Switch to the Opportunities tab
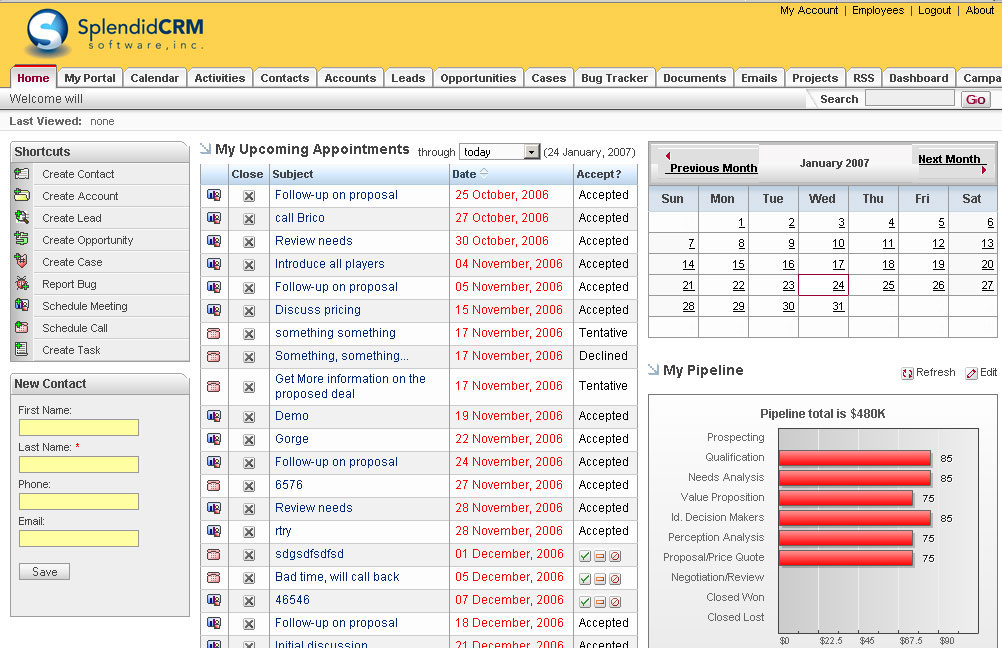1002x648 pixels. (x=478, y=78)
